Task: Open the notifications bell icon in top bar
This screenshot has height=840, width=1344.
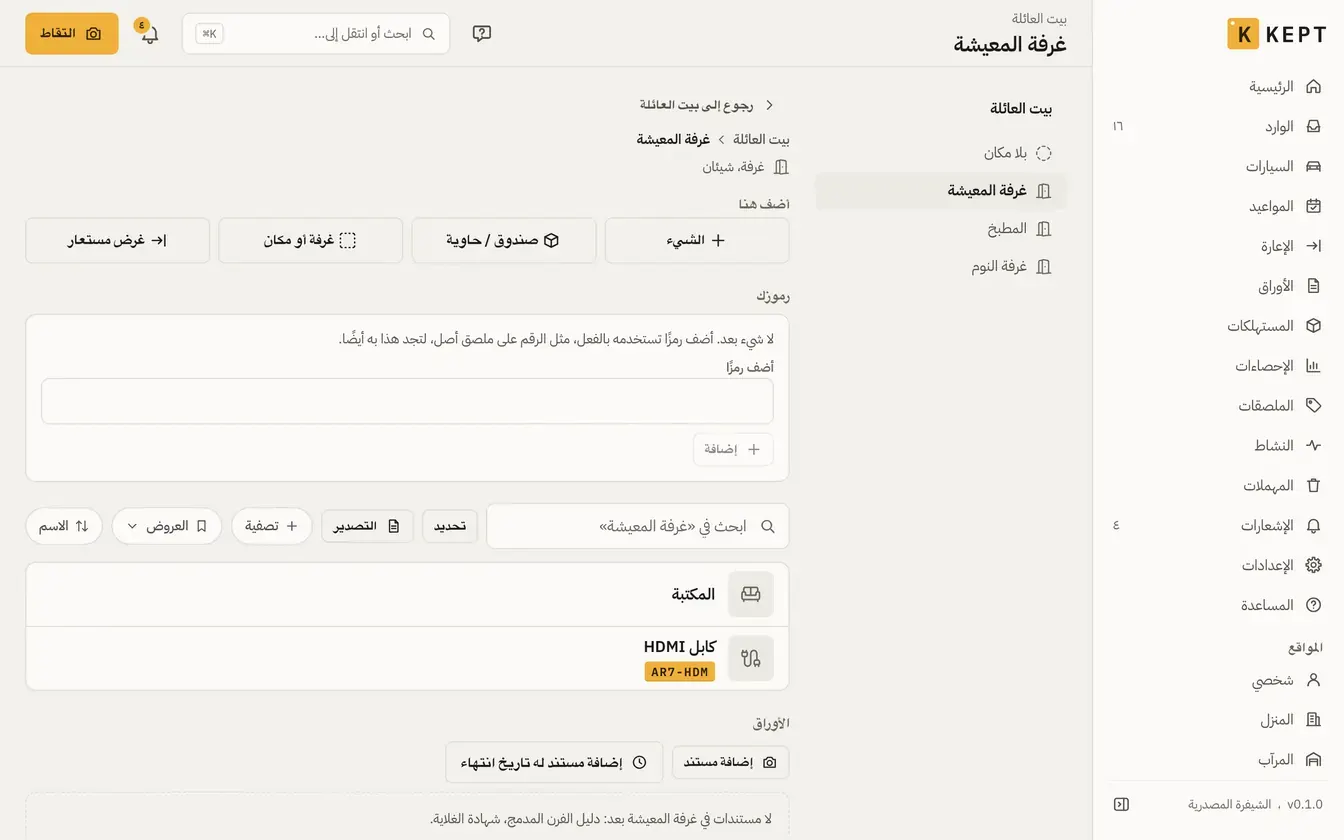Action: tap(149, 34)
